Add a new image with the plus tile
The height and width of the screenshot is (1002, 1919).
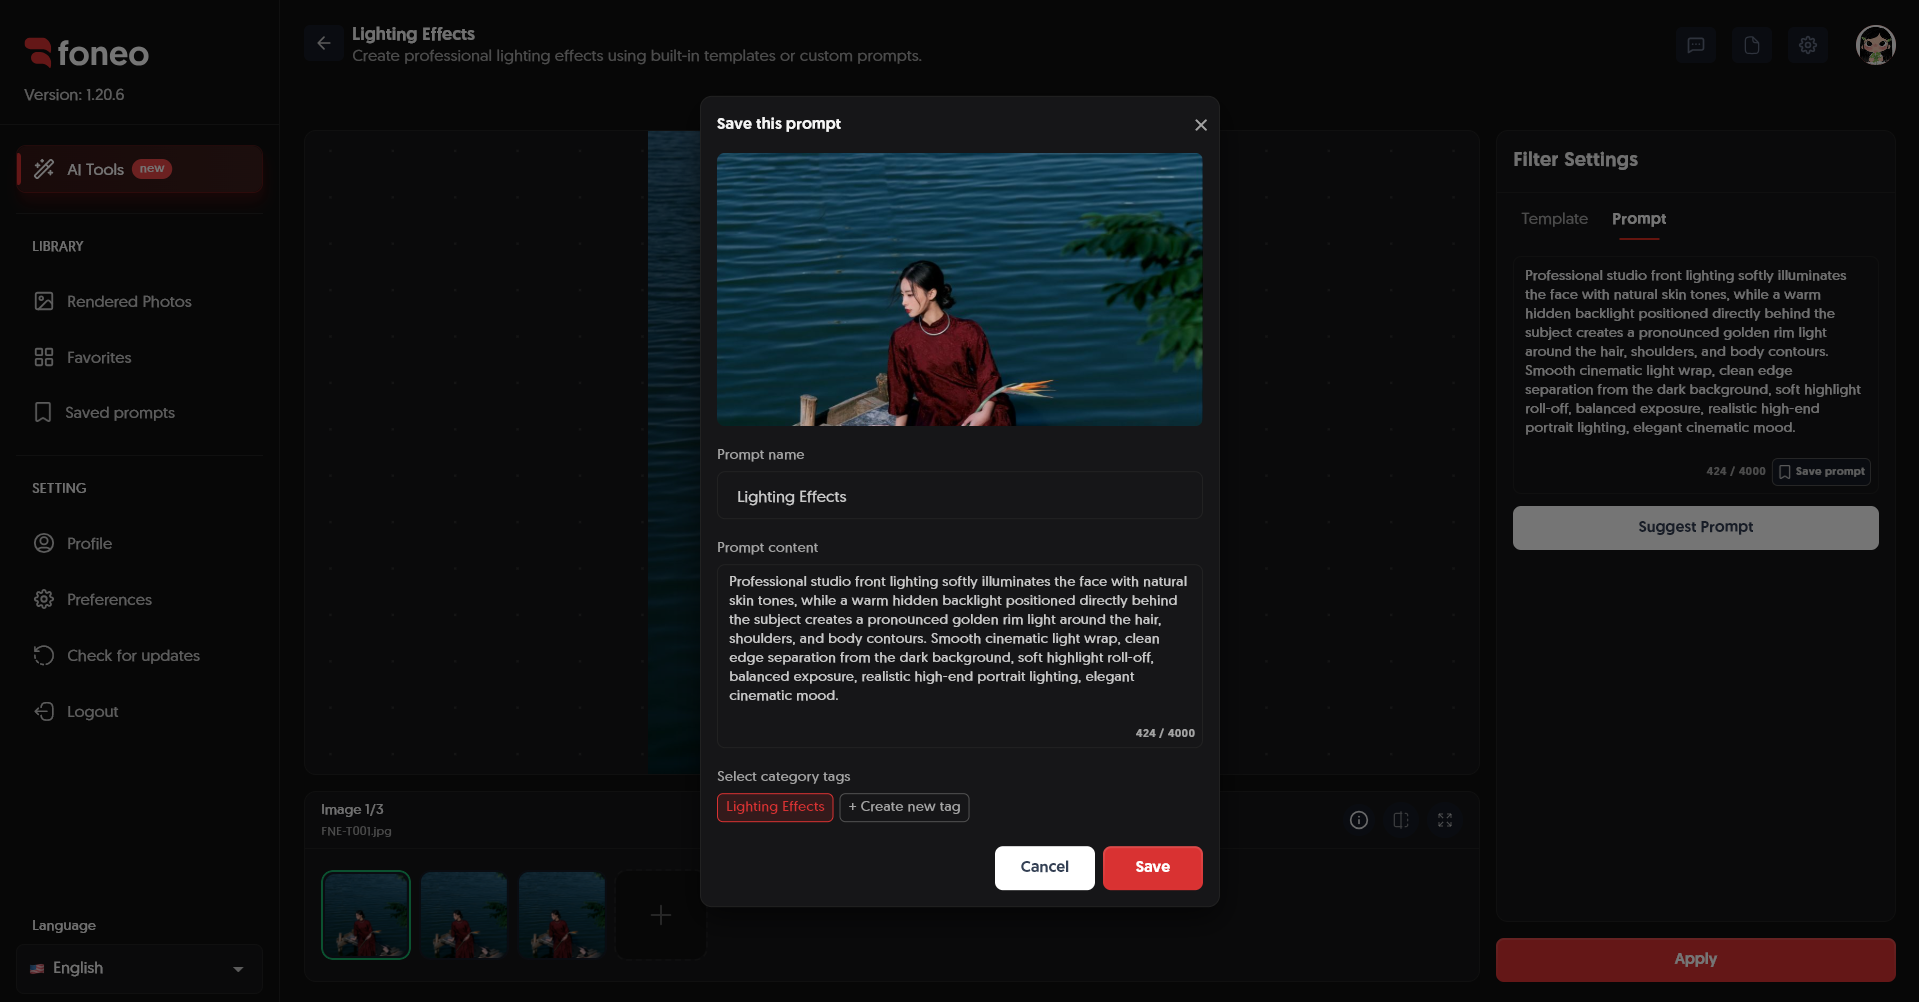tap(661, 915)
